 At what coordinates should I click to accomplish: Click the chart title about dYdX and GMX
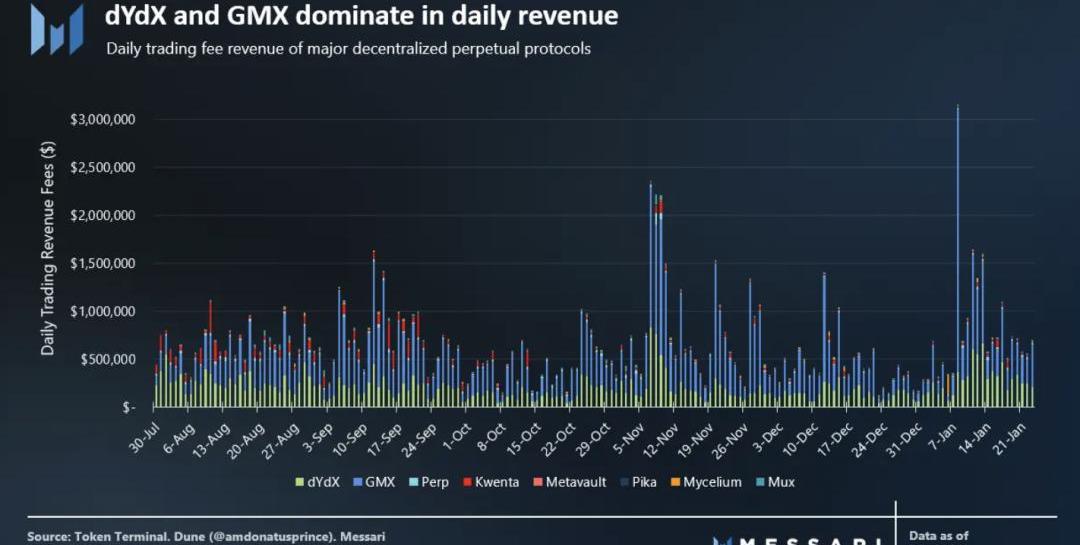click(x=361, y=17)
